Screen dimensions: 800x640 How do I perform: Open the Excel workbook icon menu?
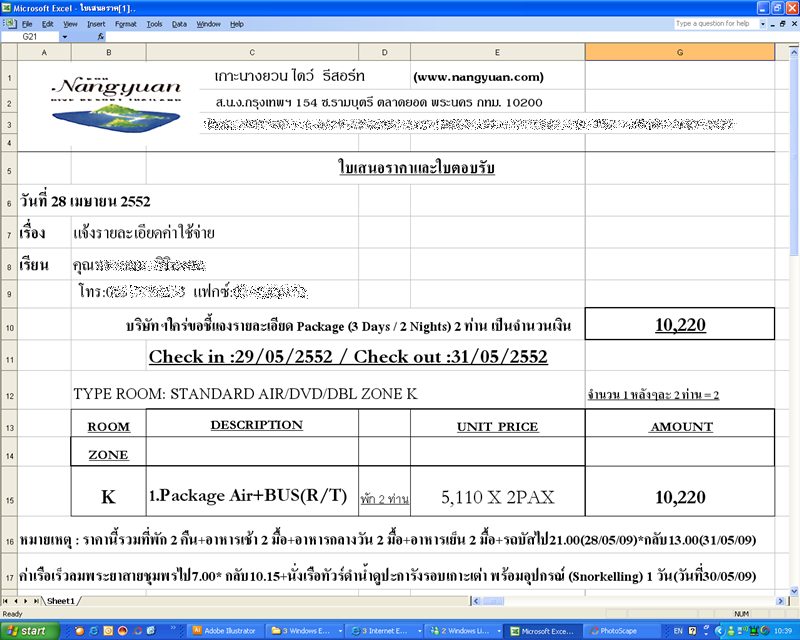[9, 23]
